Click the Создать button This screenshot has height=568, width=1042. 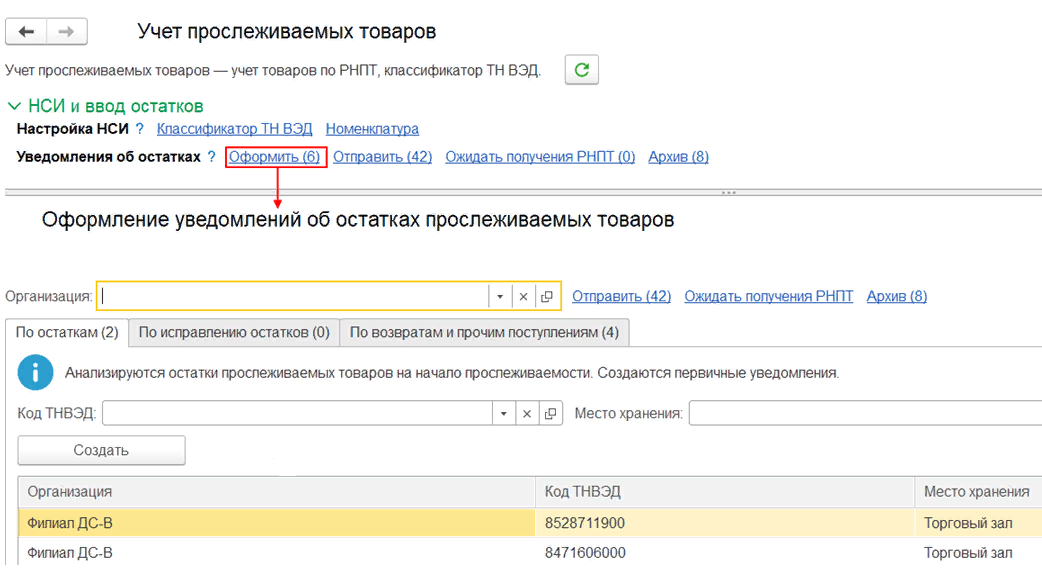pos(101,450)
